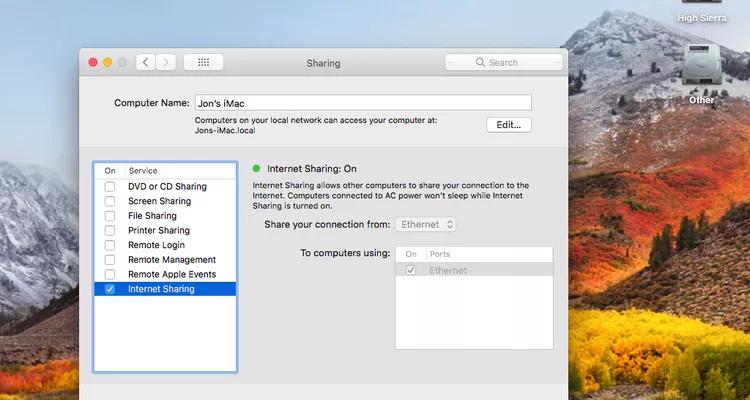
Task: Select the Remote Management service label
Action: (x=172, y=260)
